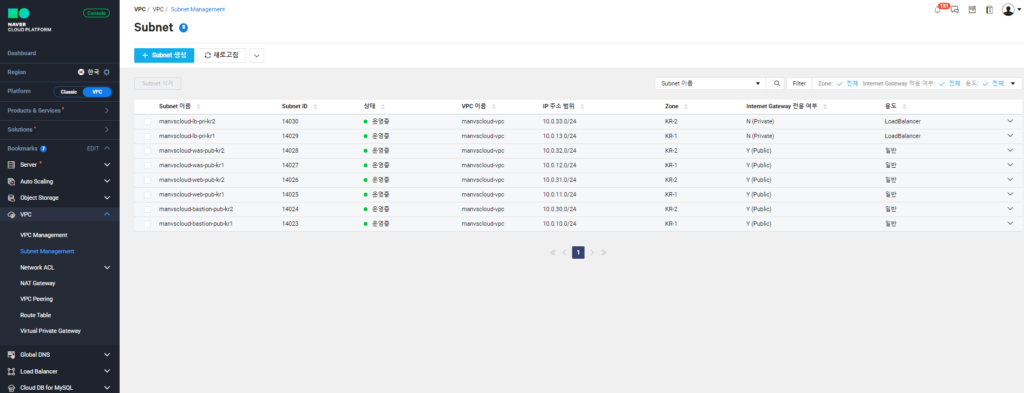Click the Naver Cloud Platform logo
1024x393 pixels.
[x=29, y=21]
